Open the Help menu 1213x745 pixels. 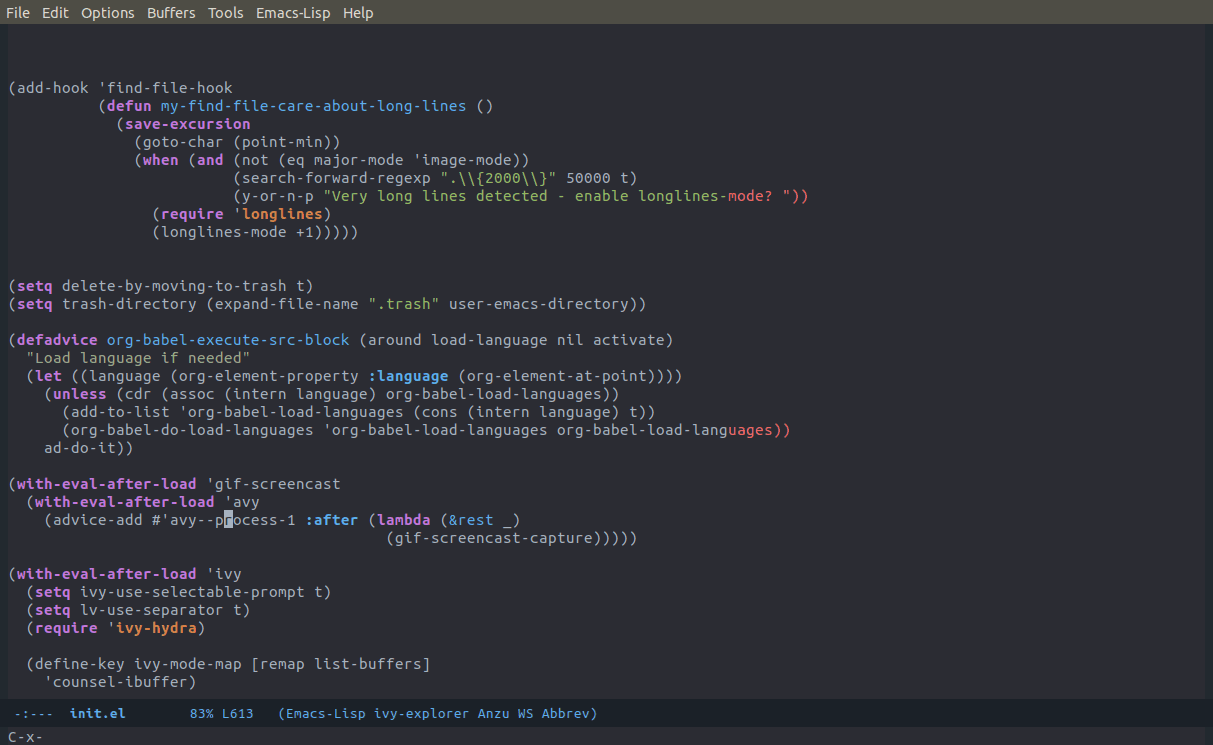click(x=358, y=13)
